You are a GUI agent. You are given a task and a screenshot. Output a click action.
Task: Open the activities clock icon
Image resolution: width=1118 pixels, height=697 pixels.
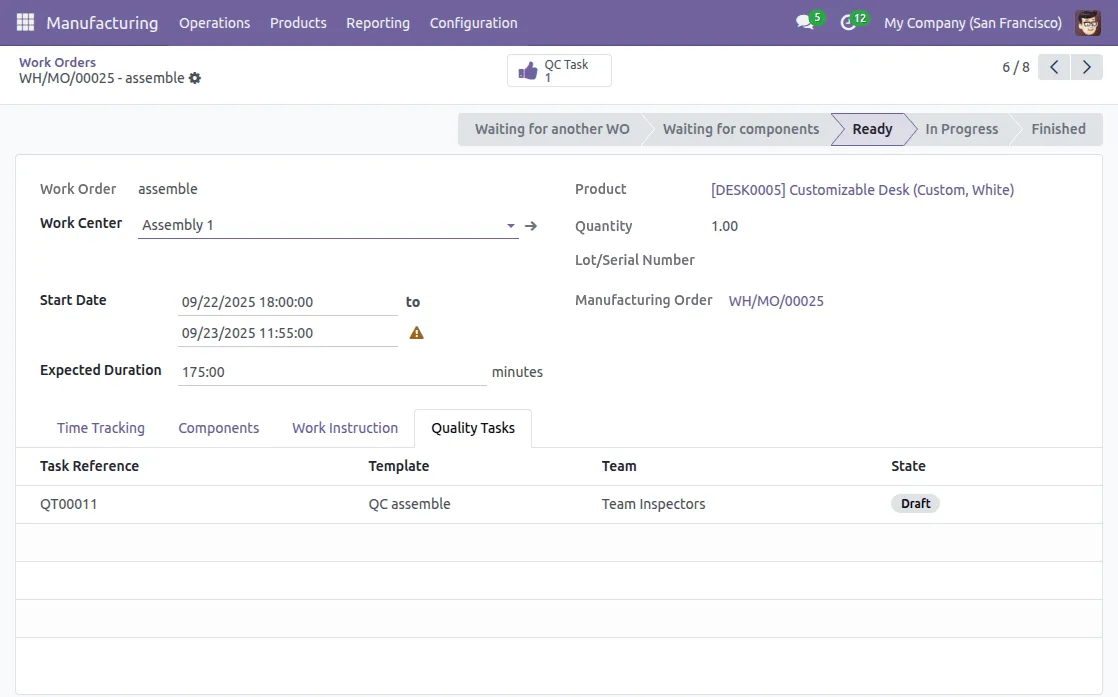point(849,22)
